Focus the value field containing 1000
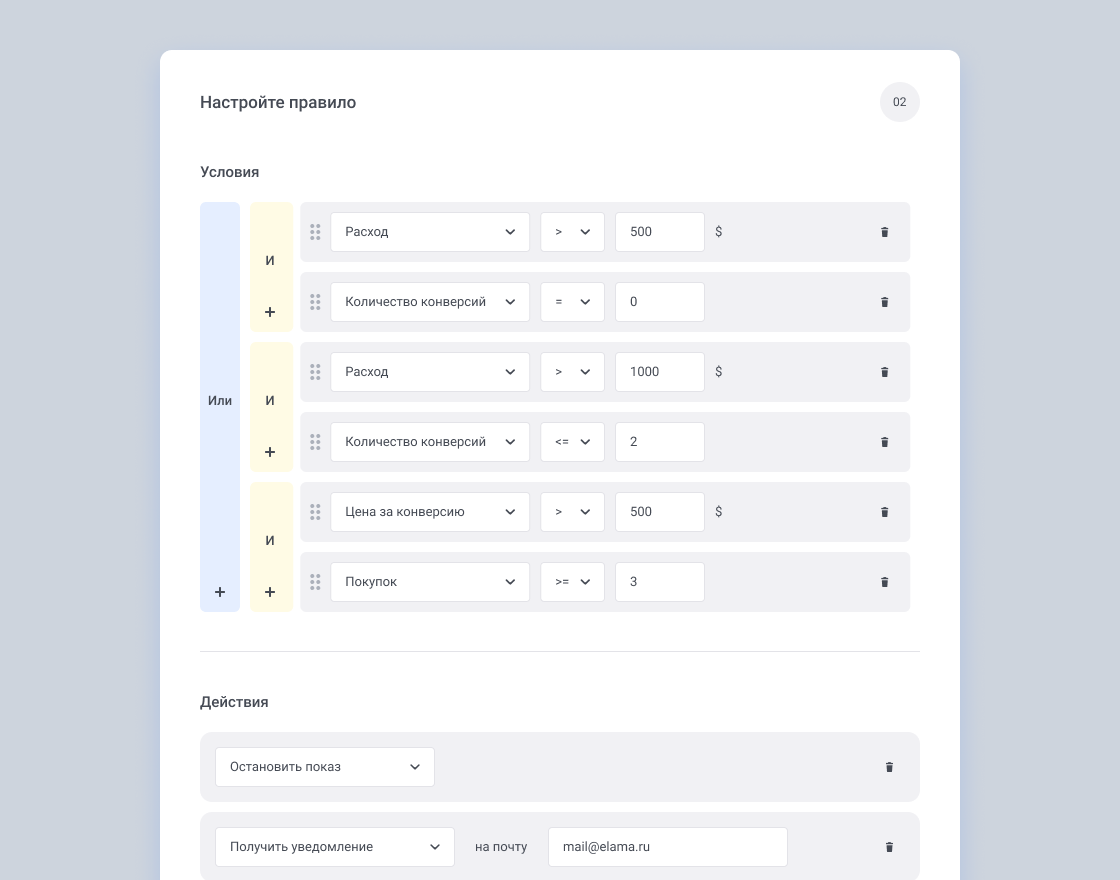Image resolution: width=1120 pixels, height=880 pixels. pyautogui.click(x=659, y=372)
